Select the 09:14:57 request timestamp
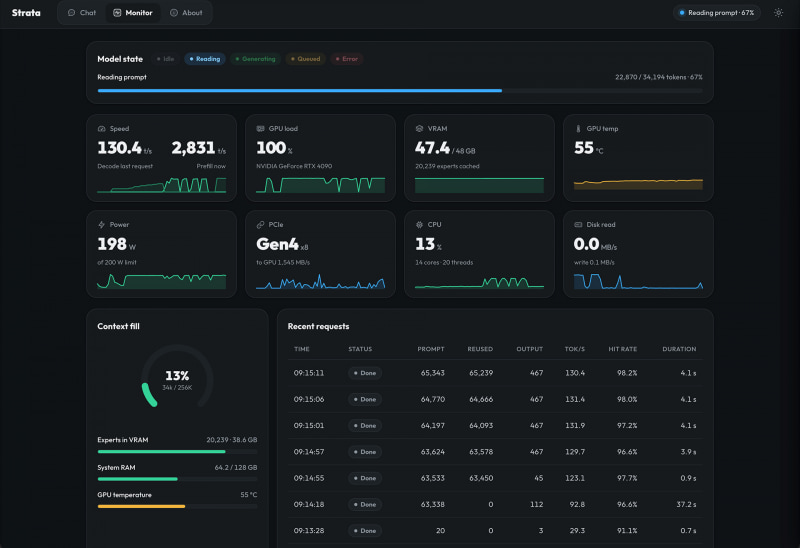 point(309,452)
